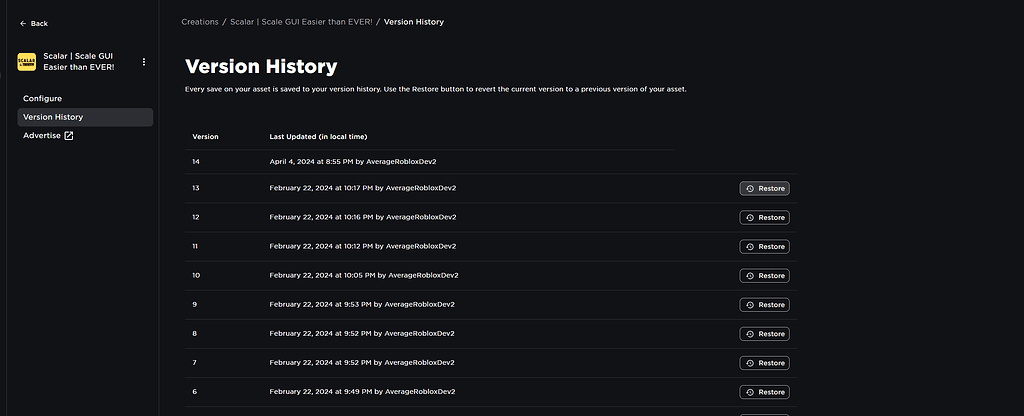This screenshot has width=1024, height=416.
Task: Click the restore clock icon for version 9
Action: [750, 305]
